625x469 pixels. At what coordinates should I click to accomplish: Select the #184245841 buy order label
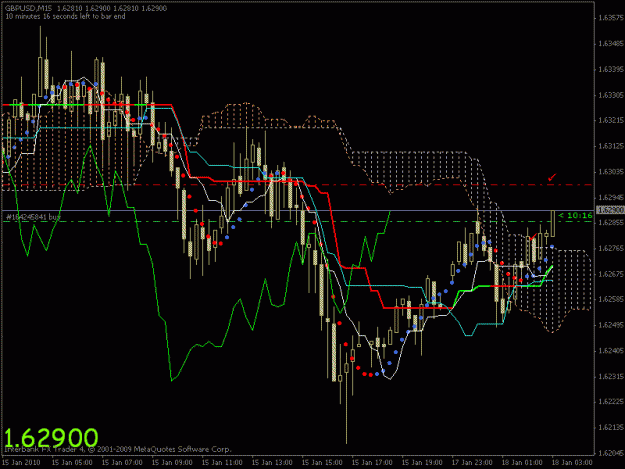(33, 217)
